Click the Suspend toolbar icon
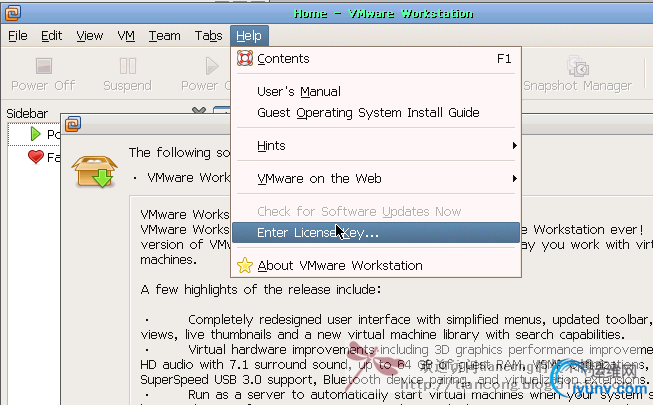 click(x=127, y=66)
